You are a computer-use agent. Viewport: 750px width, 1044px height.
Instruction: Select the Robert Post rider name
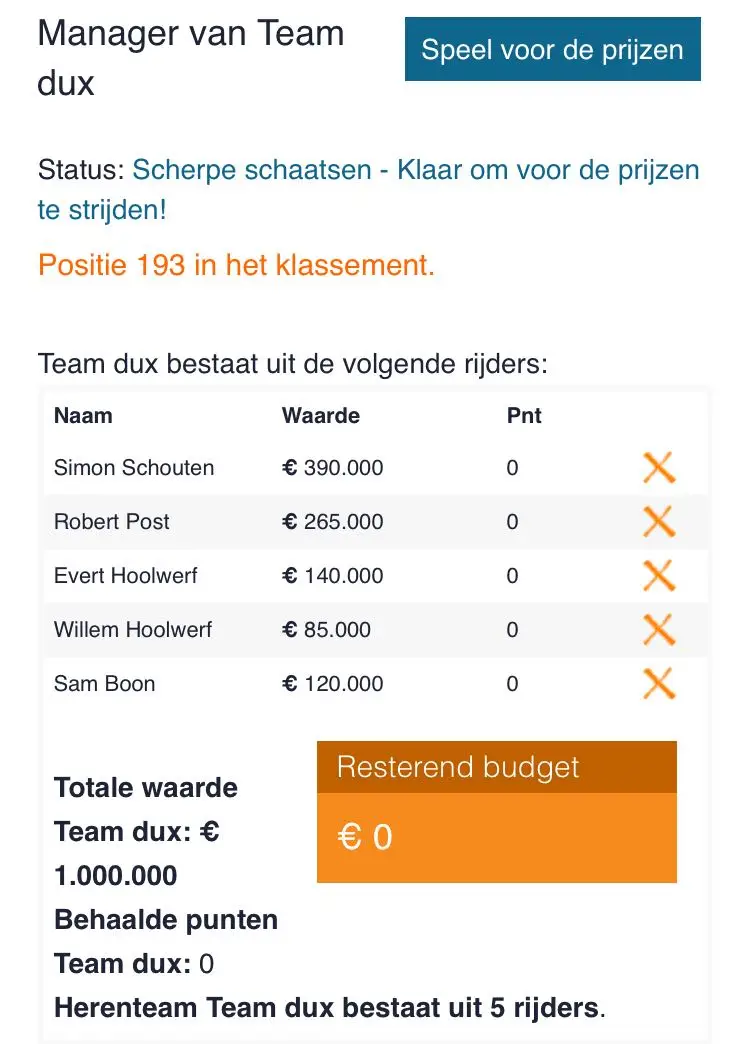[112, 521]
